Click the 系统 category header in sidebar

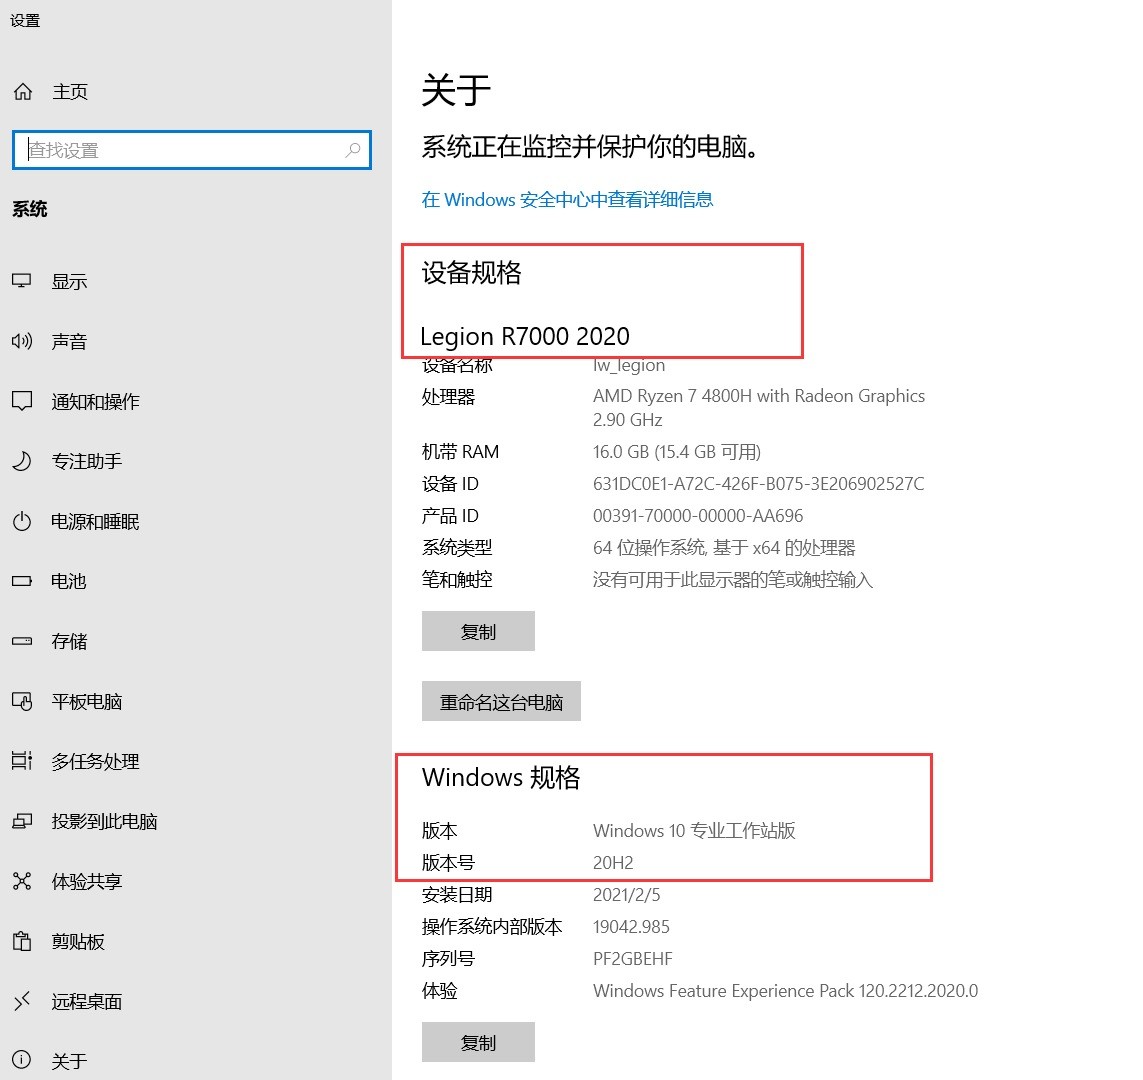click(x=30, y=209)
